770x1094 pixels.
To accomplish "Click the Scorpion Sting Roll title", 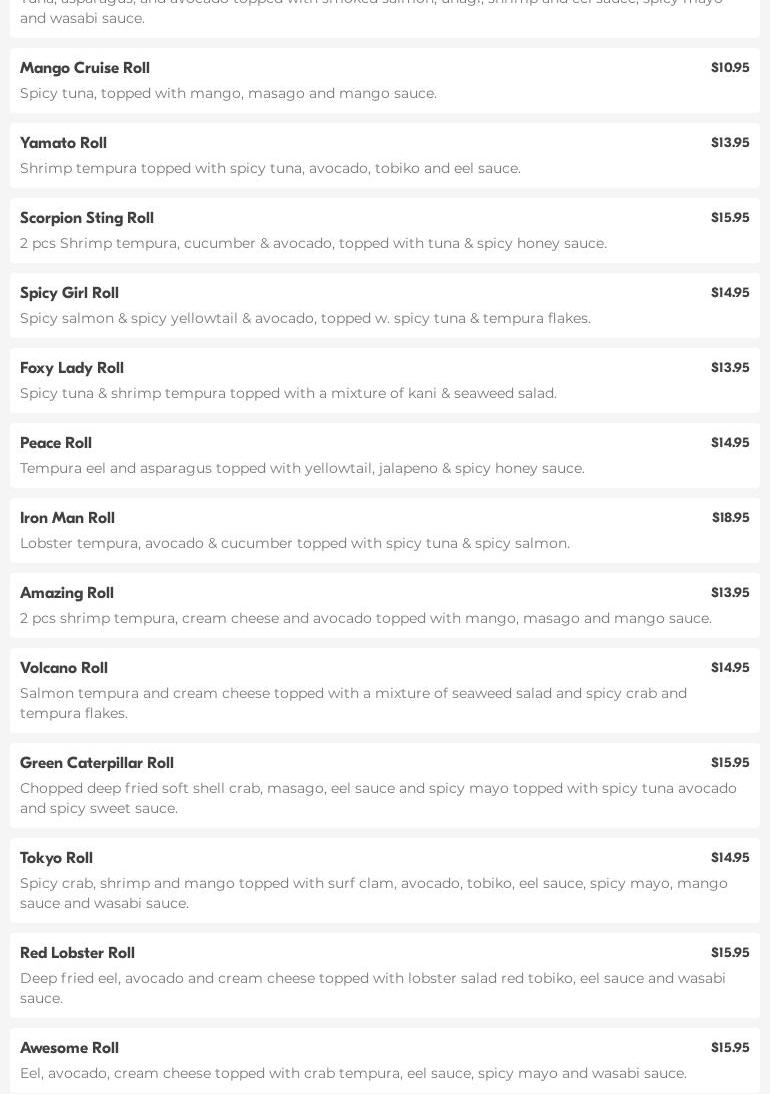I will pyautogui.click(x=87, y=218).
